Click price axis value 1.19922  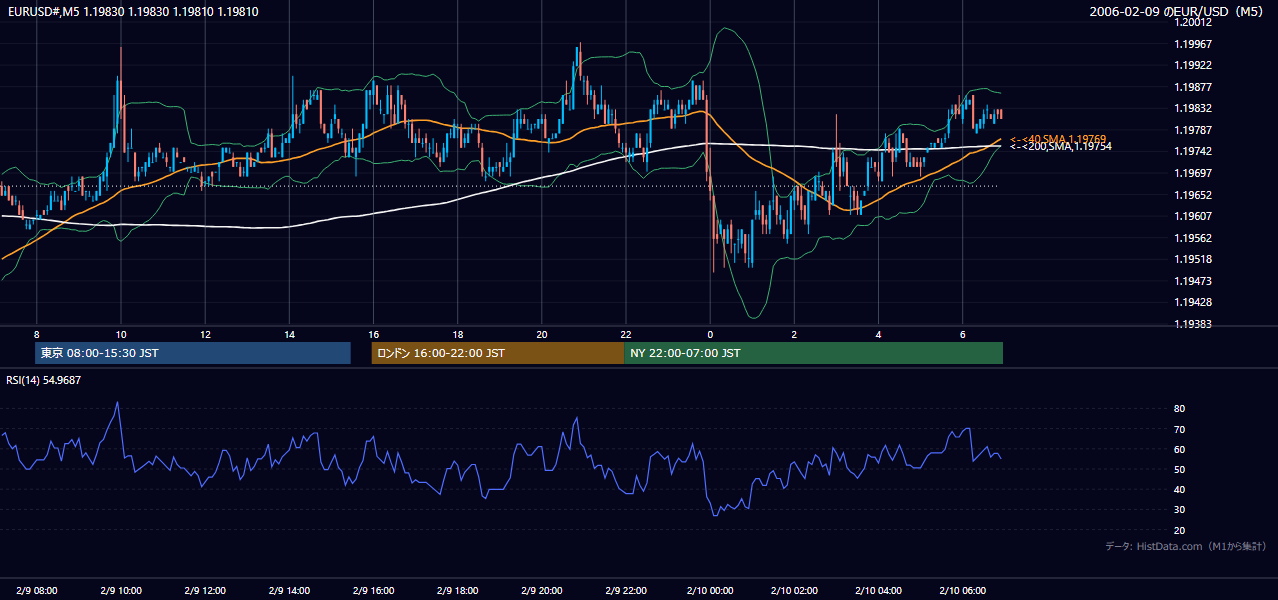click(x=1195, y=65)
